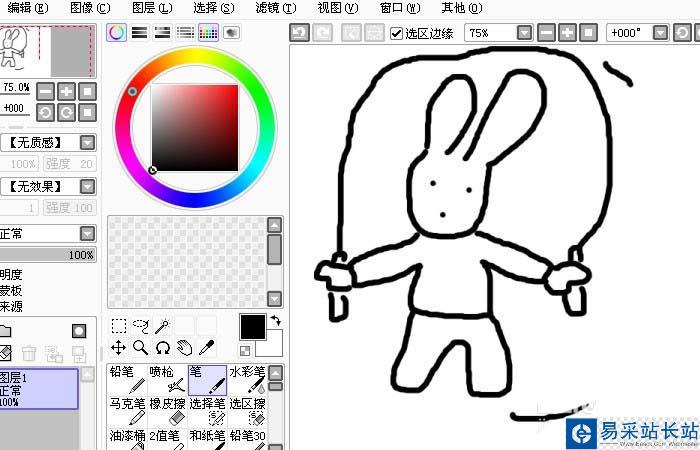The width and height of the screenshot is (700, 450).
Task: Click zoom in plus in top toolbar
Action: click(567, 33)
